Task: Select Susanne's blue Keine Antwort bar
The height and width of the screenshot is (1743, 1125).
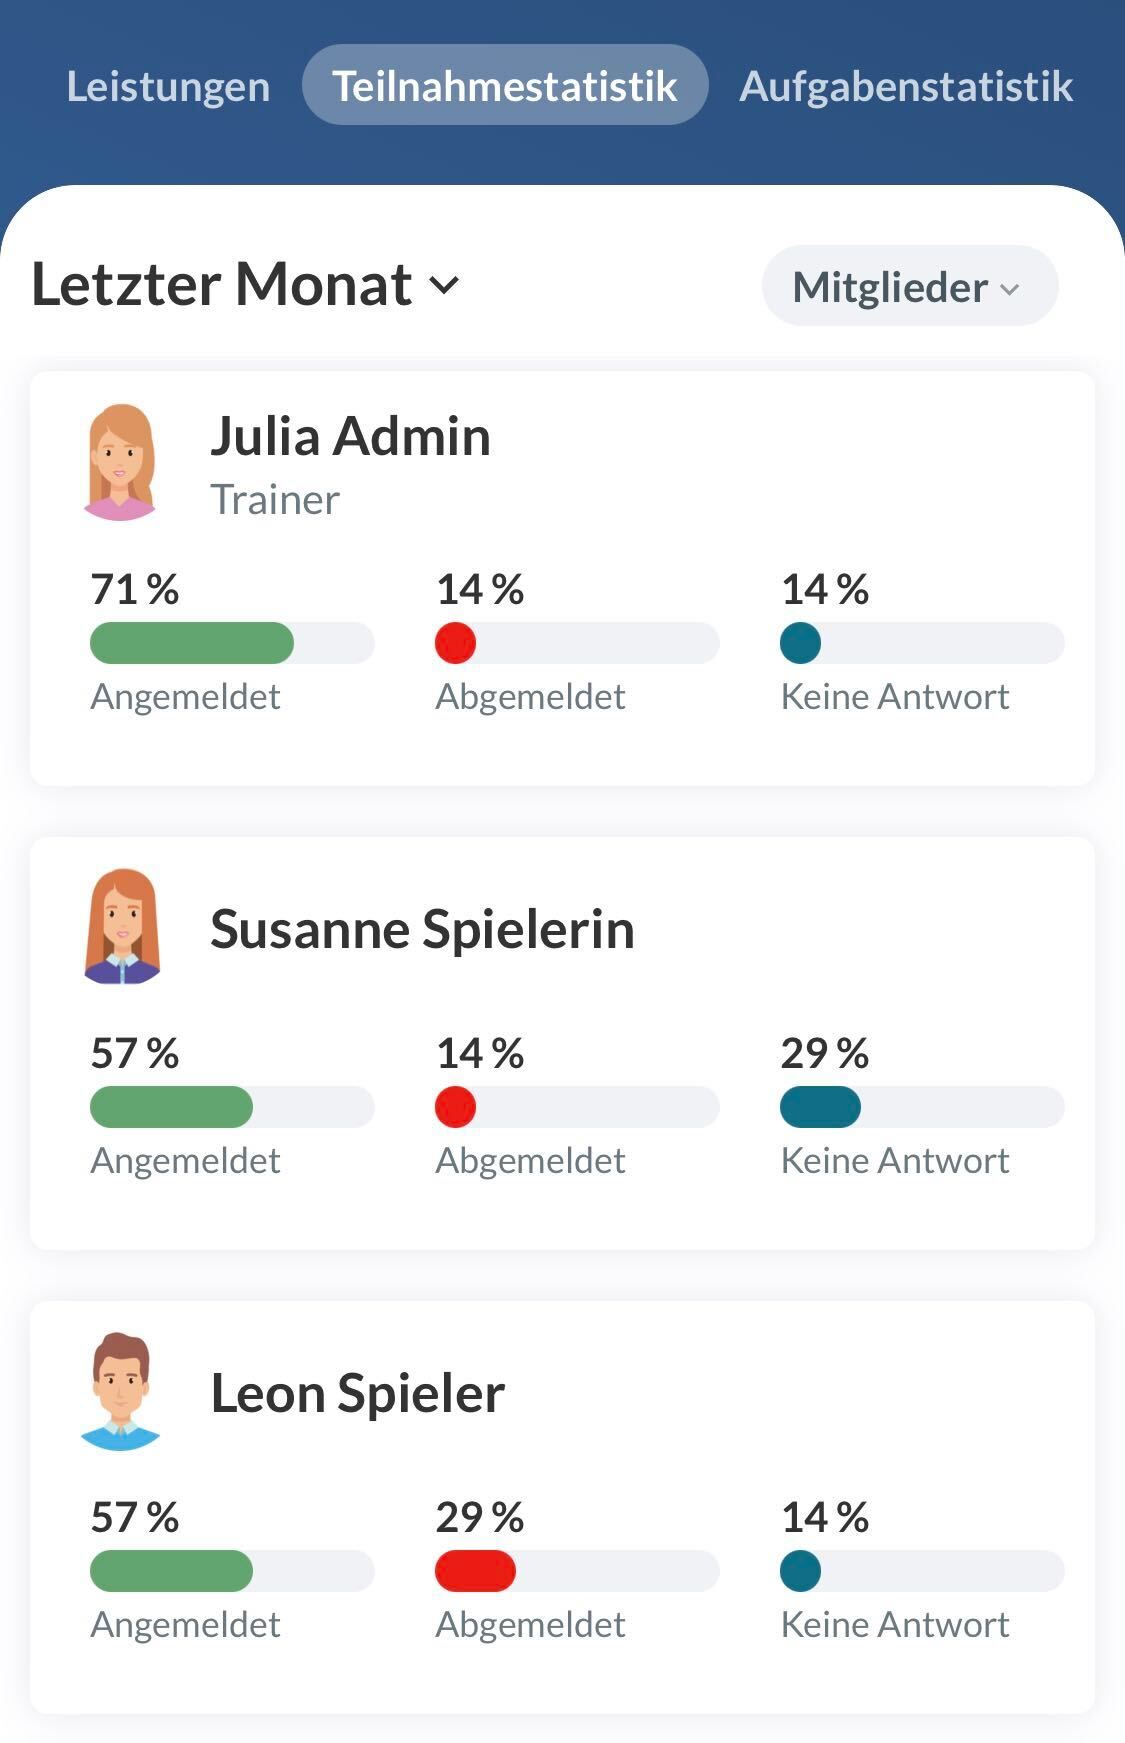Action: point(820,1107)
